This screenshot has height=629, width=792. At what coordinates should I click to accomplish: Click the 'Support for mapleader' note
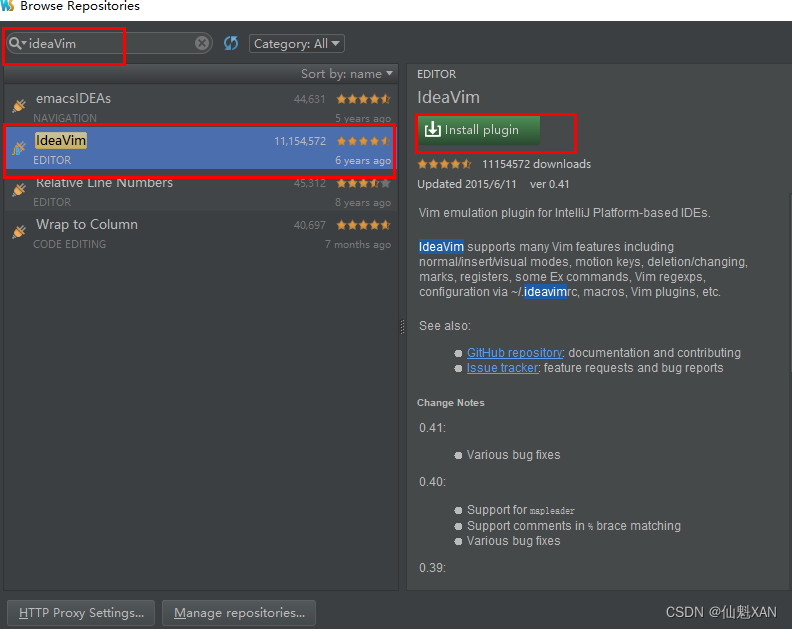[x=521, y=510]
